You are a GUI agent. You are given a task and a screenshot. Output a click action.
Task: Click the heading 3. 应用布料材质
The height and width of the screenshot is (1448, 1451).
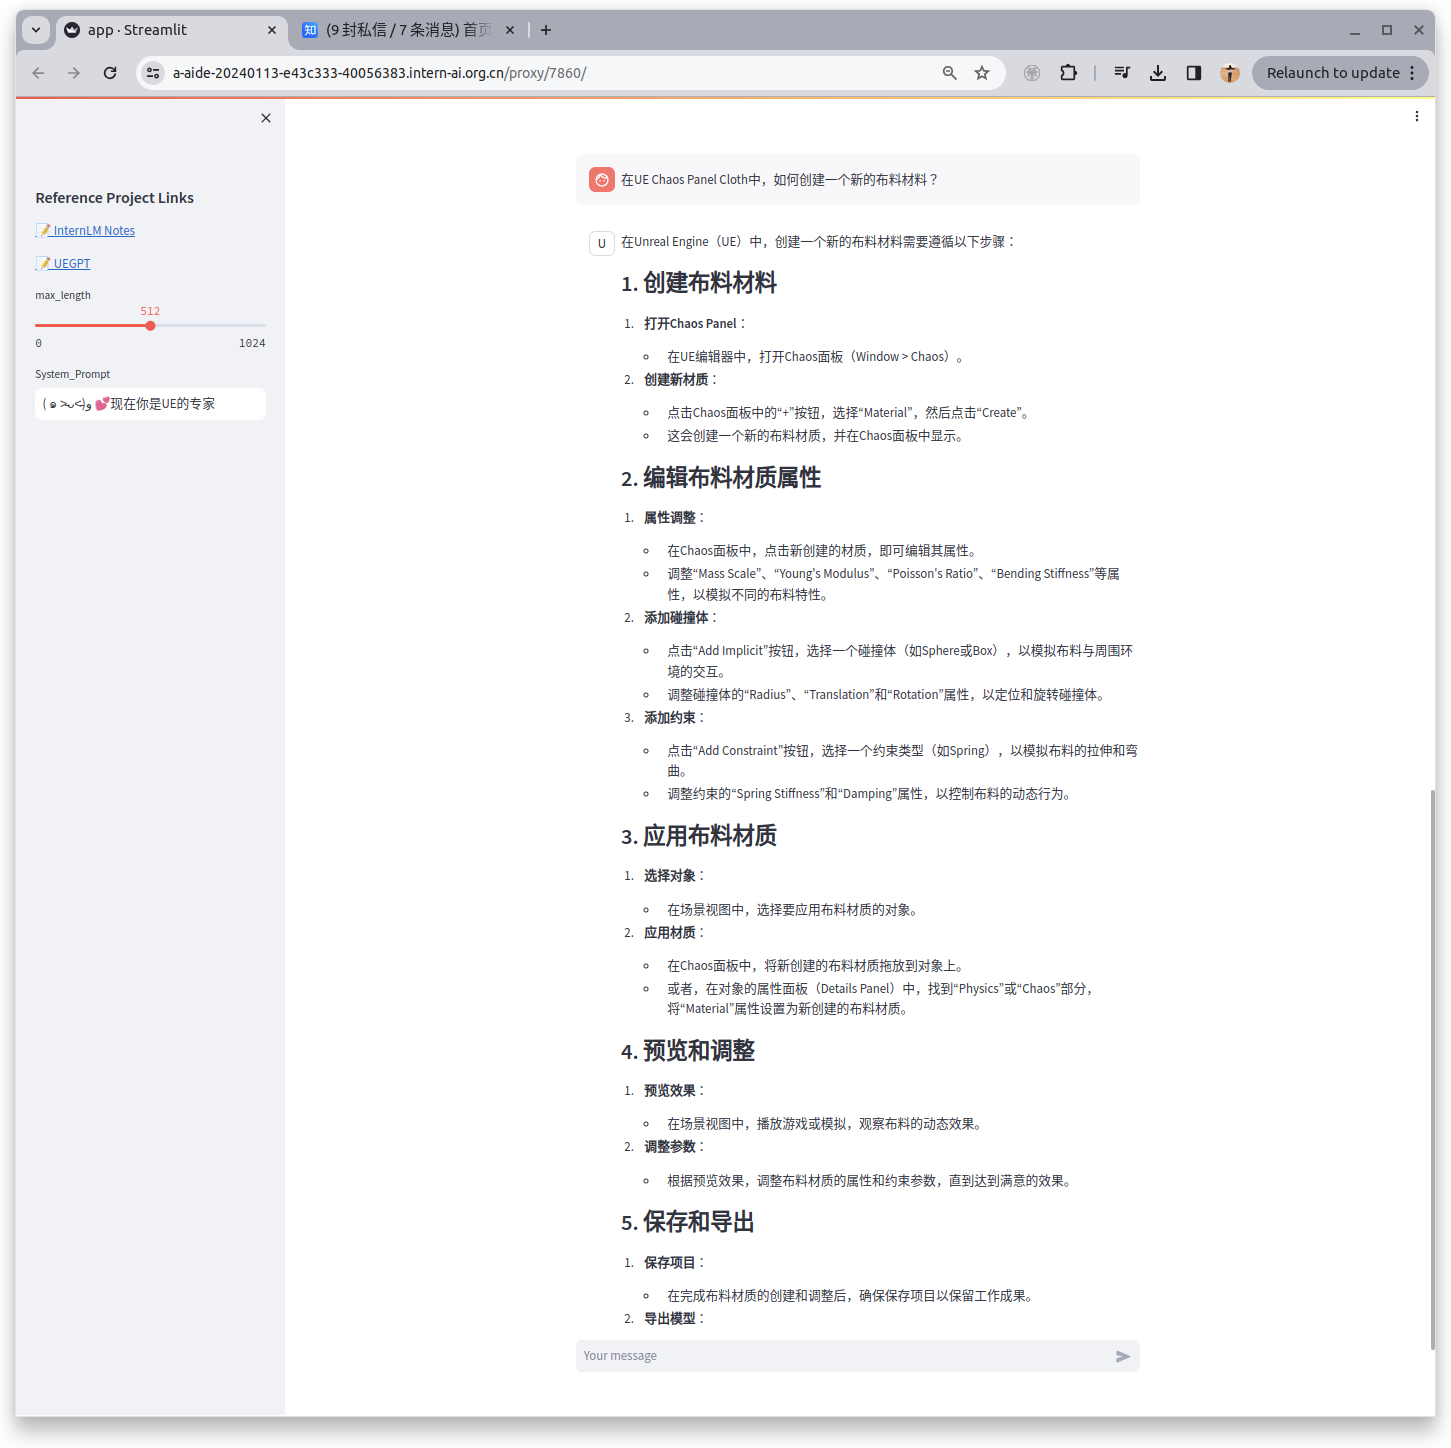(x=699, y=836)
